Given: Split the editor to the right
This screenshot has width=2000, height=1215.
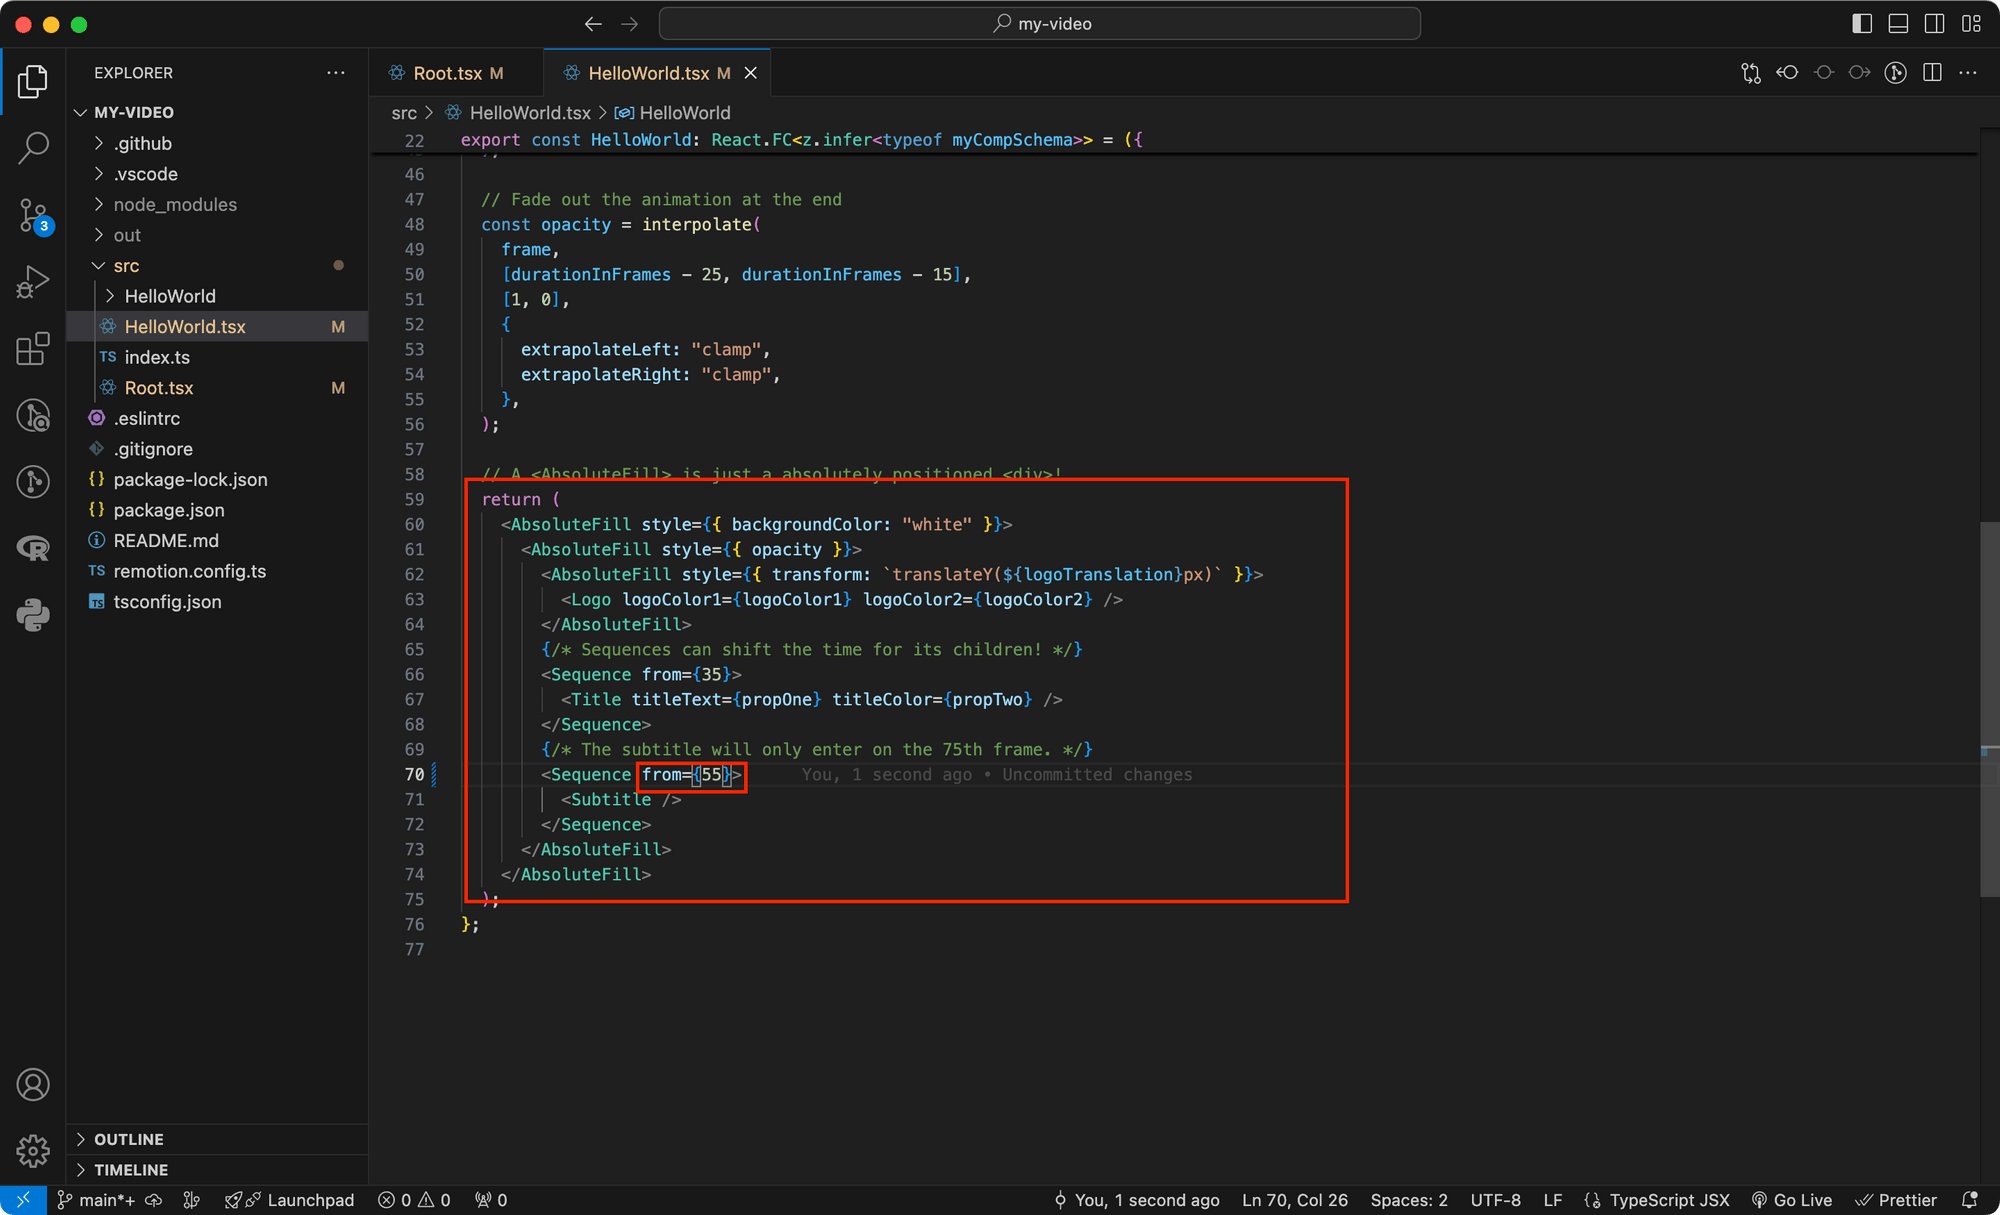Looking at the screenshot, I should point(1932,73).
